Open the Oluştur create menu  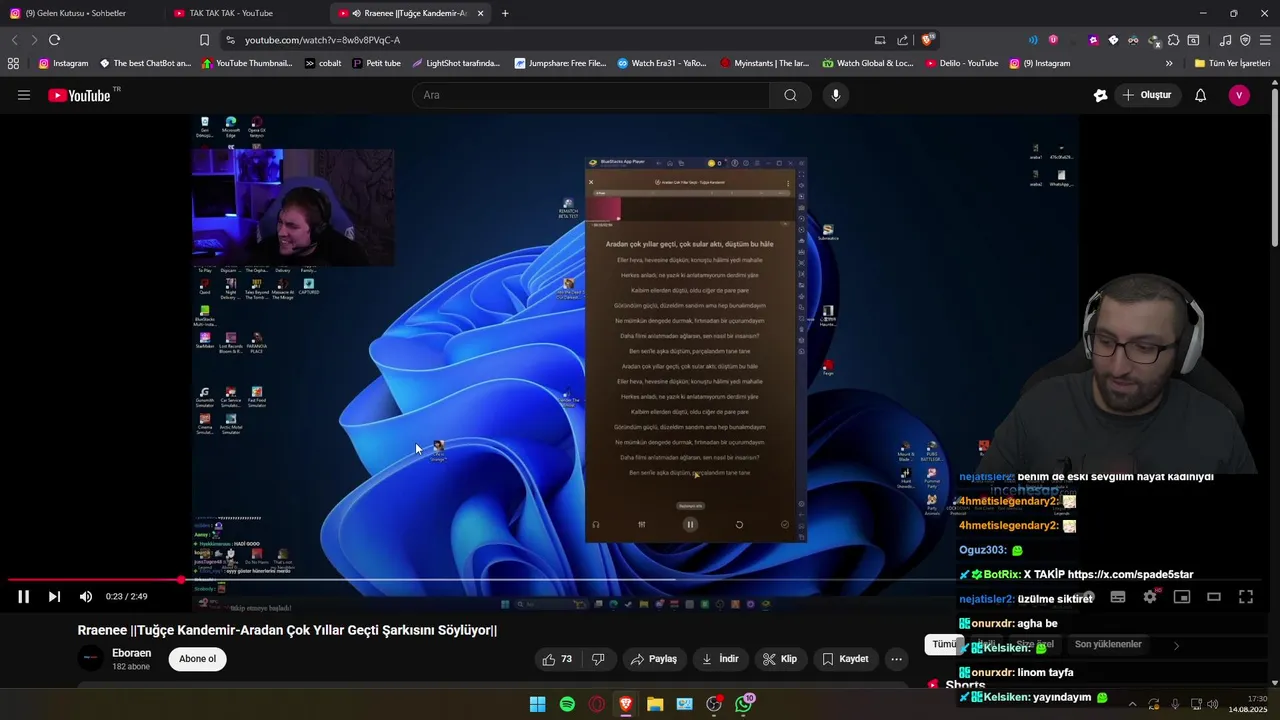click(x=1147, y=95)
